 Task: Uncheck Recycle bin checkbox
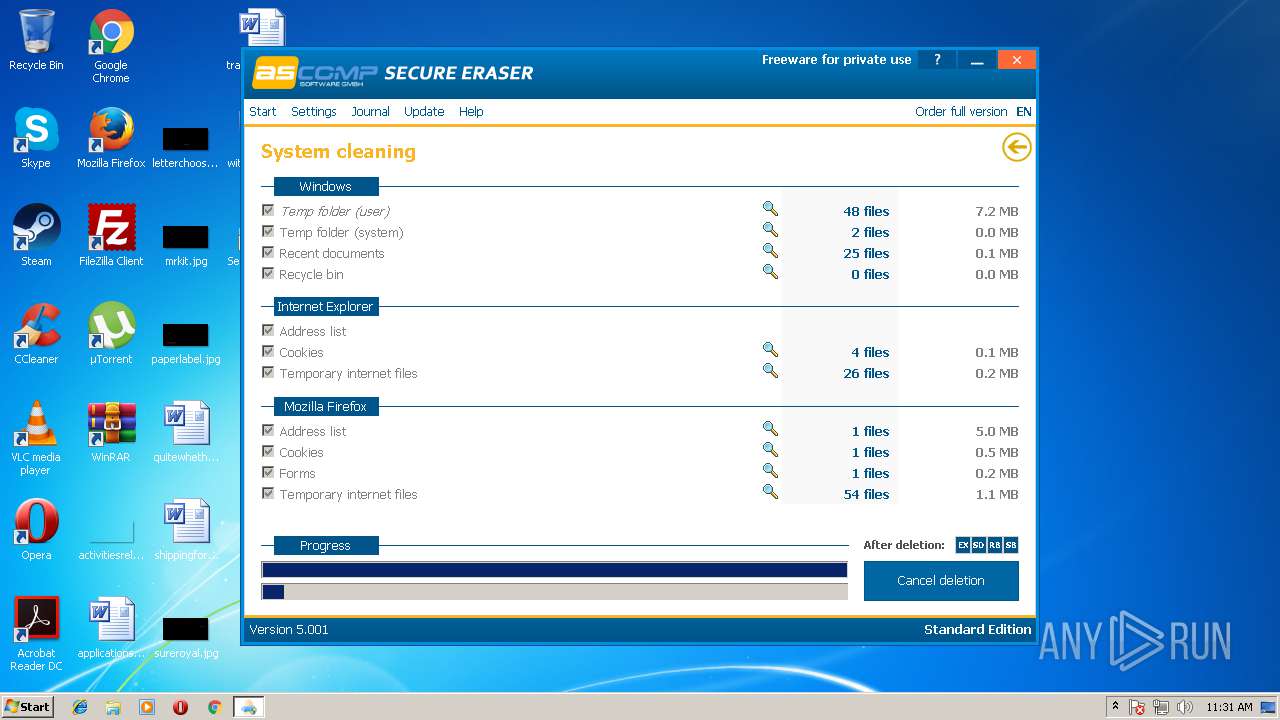268,273
